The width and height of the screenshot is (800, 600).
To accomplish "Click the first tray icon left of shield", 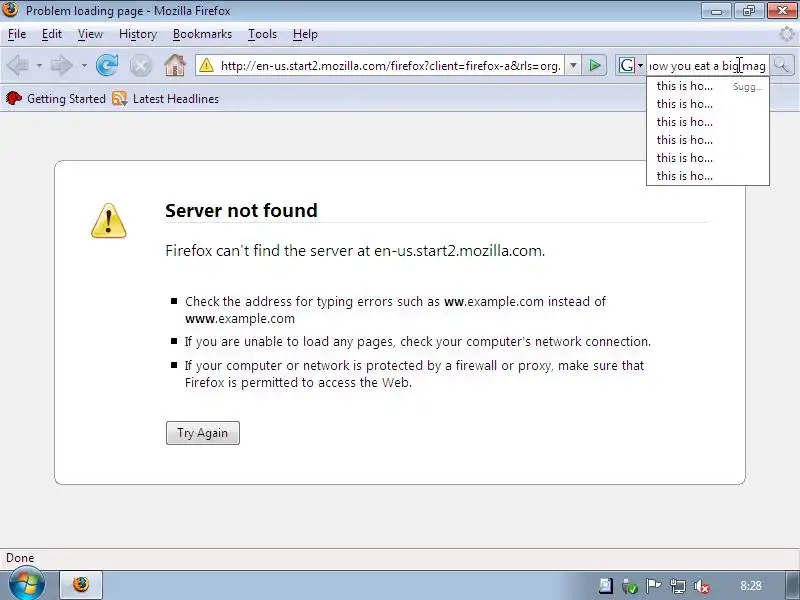I will (606, 586).
